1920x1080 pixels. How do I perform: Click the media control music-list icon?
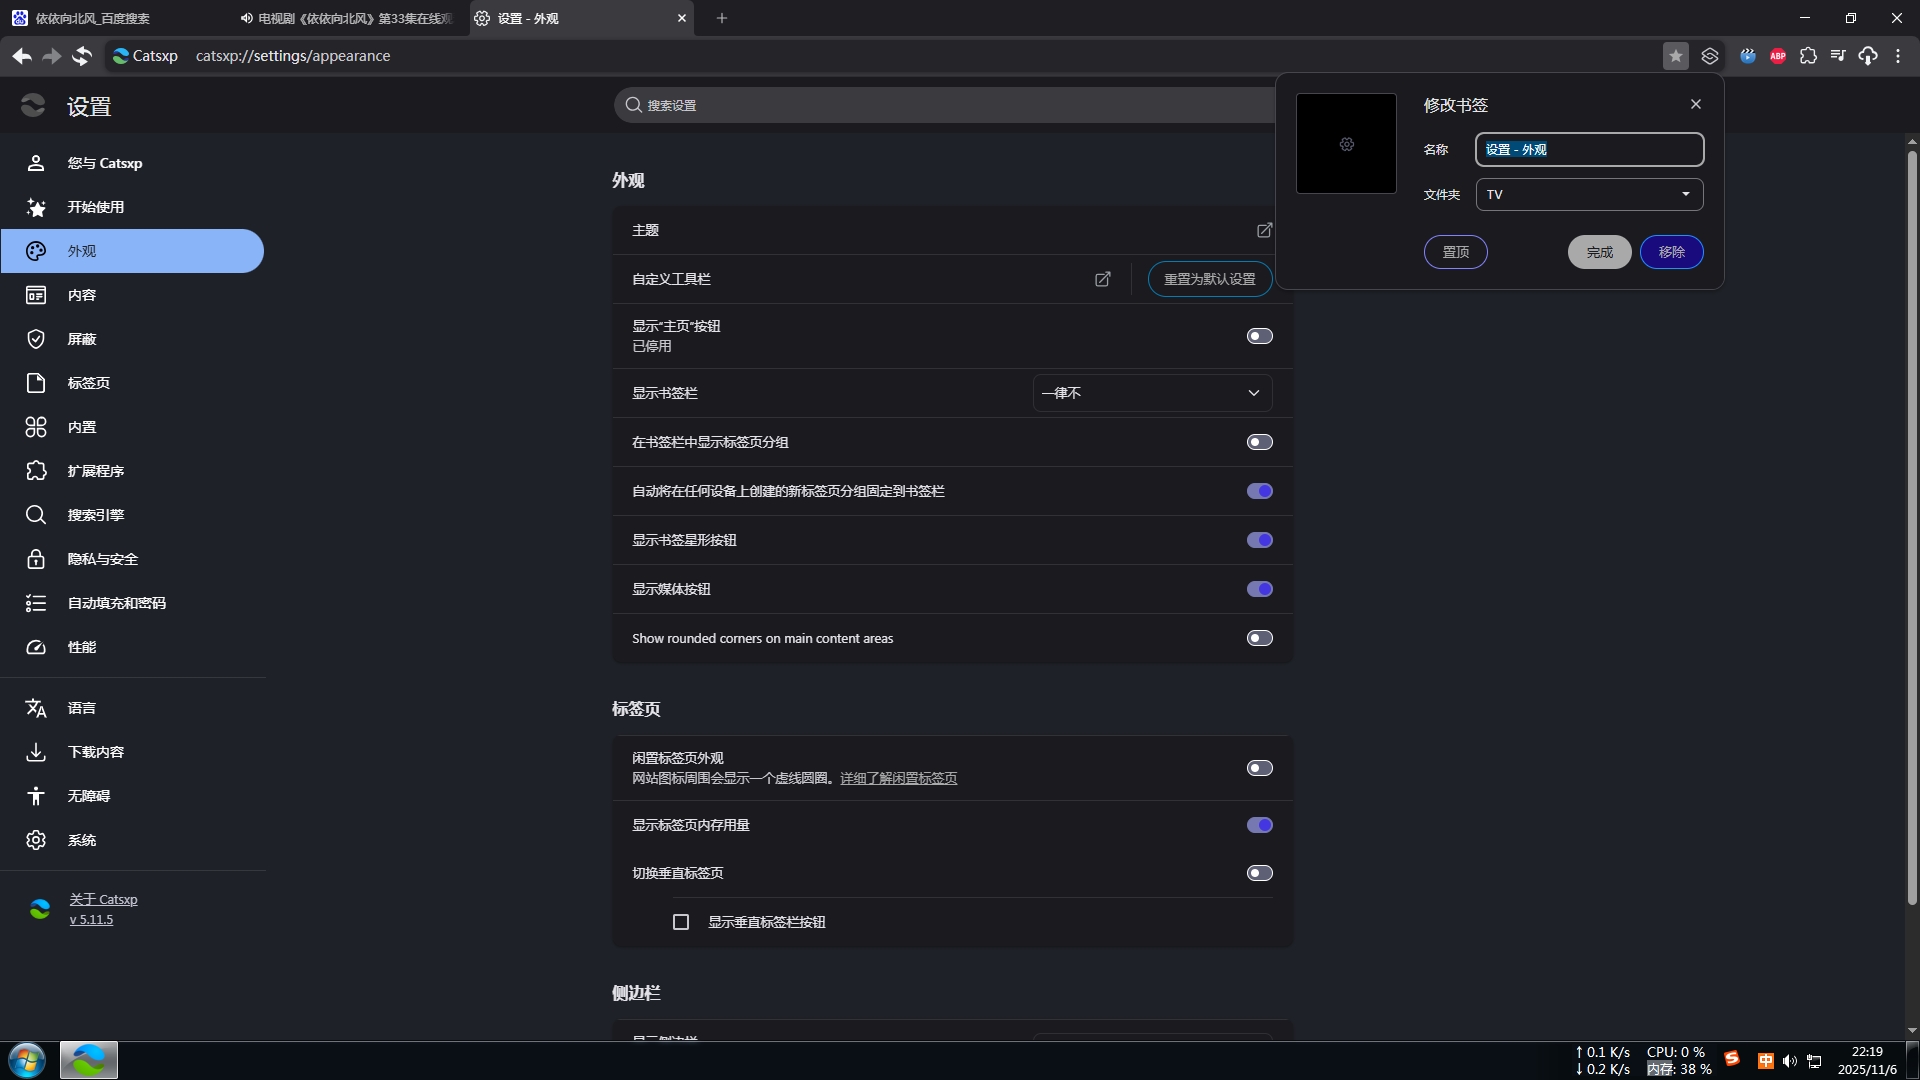pyautogui.click(x=1838, y=56)
